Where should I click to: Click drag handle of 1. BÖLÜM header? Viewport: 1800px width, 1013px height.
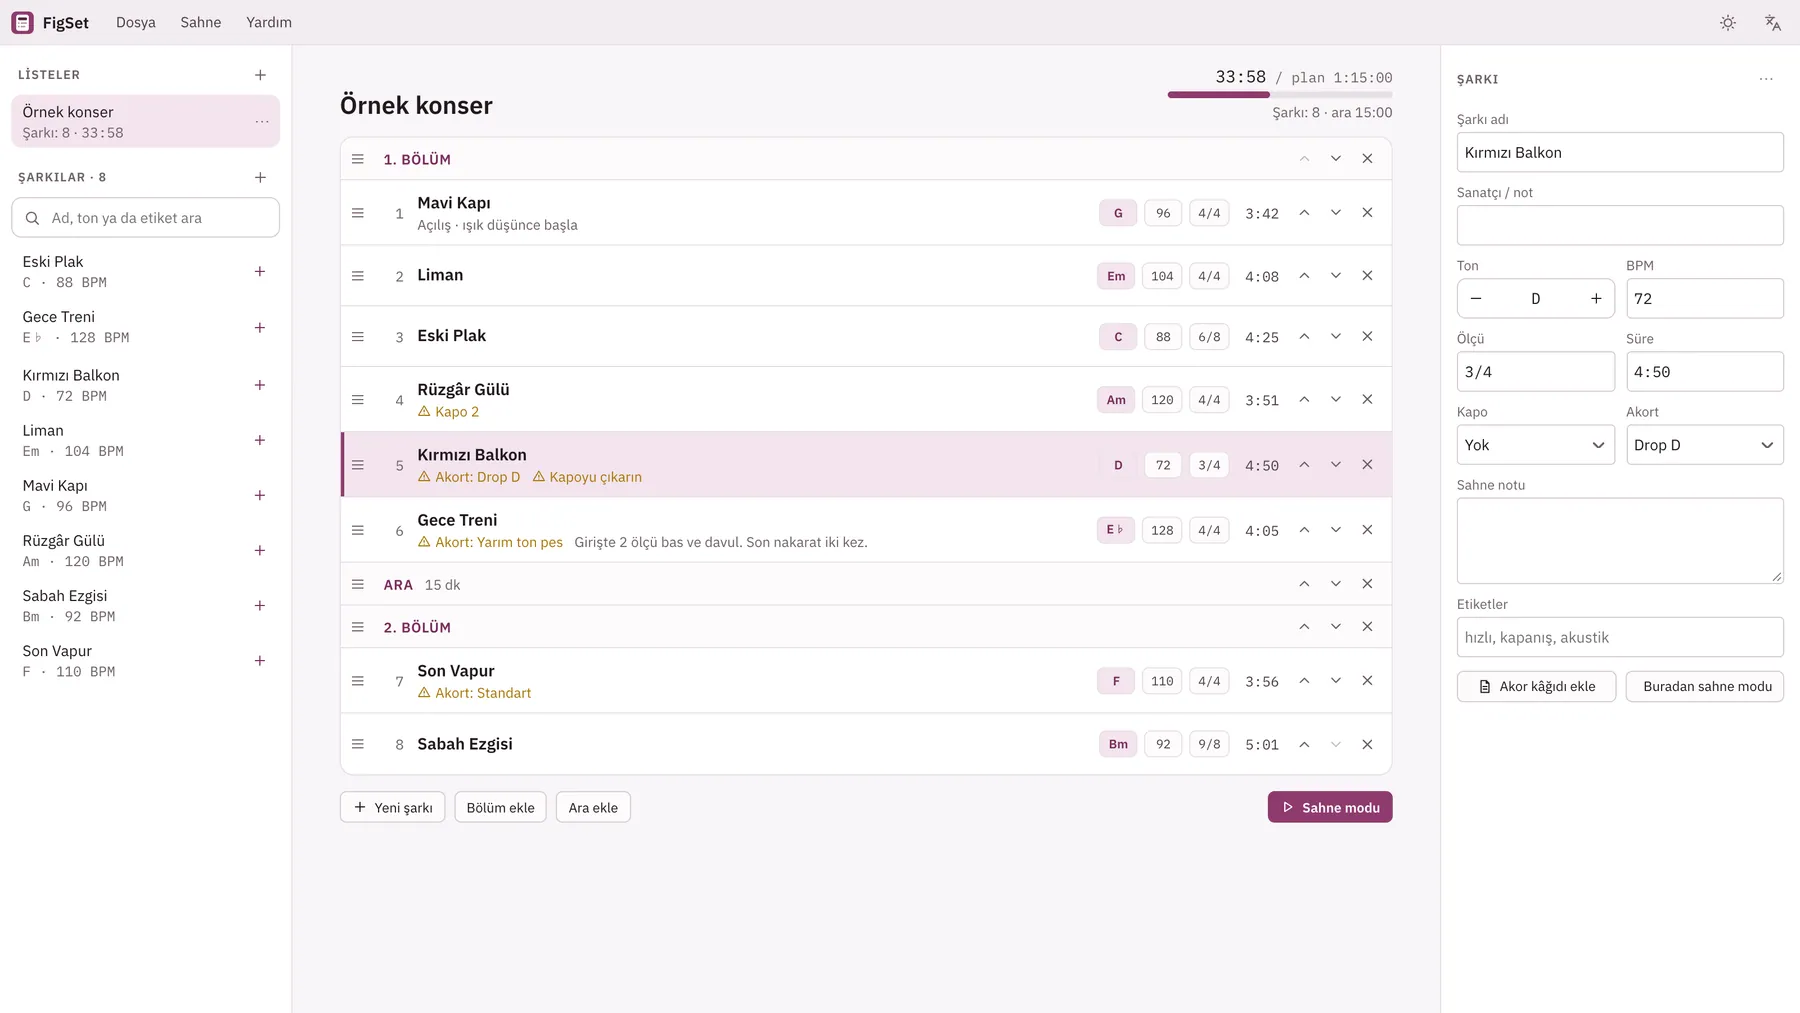[358, 158]
